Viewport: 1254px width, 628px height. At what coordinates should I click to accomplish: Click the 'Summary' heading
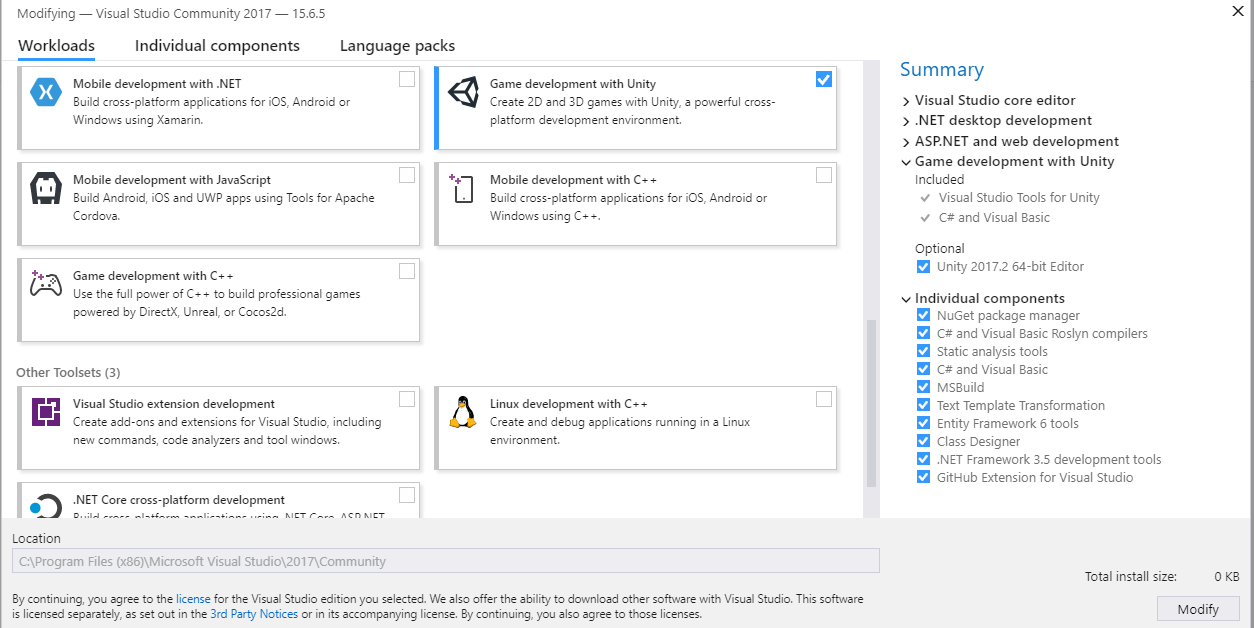942,70
